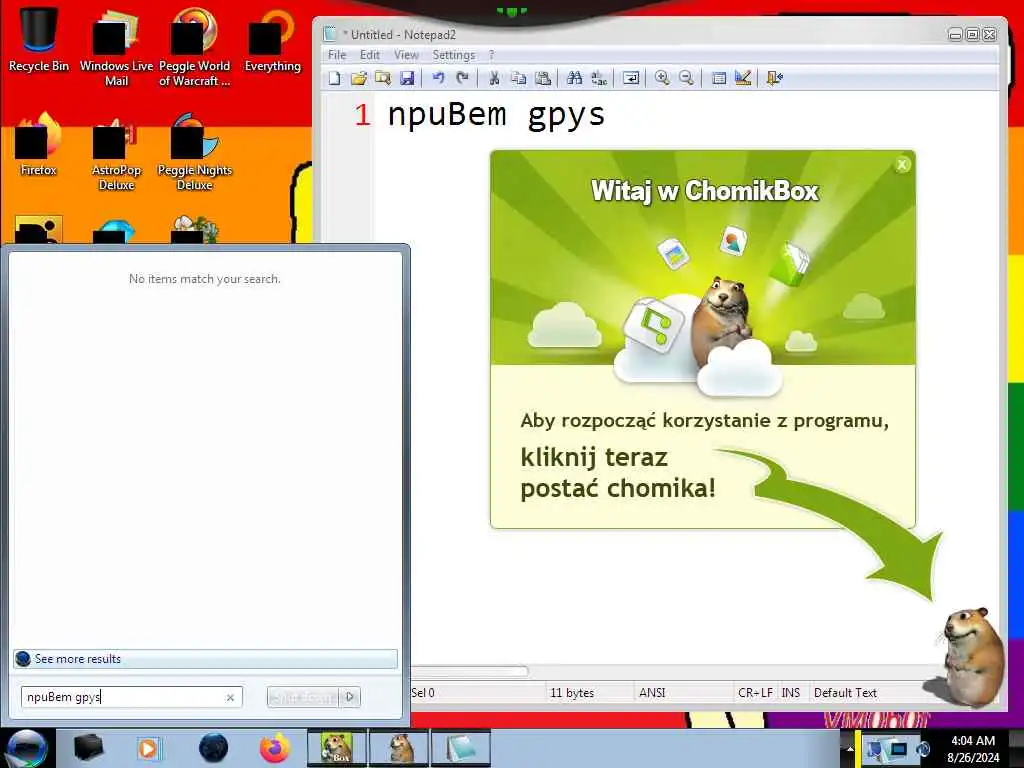Zoom in with the magnifier plus icon
Viewport: 1024px width, 768px height.
pyautogui.click(x=662, y=78)
